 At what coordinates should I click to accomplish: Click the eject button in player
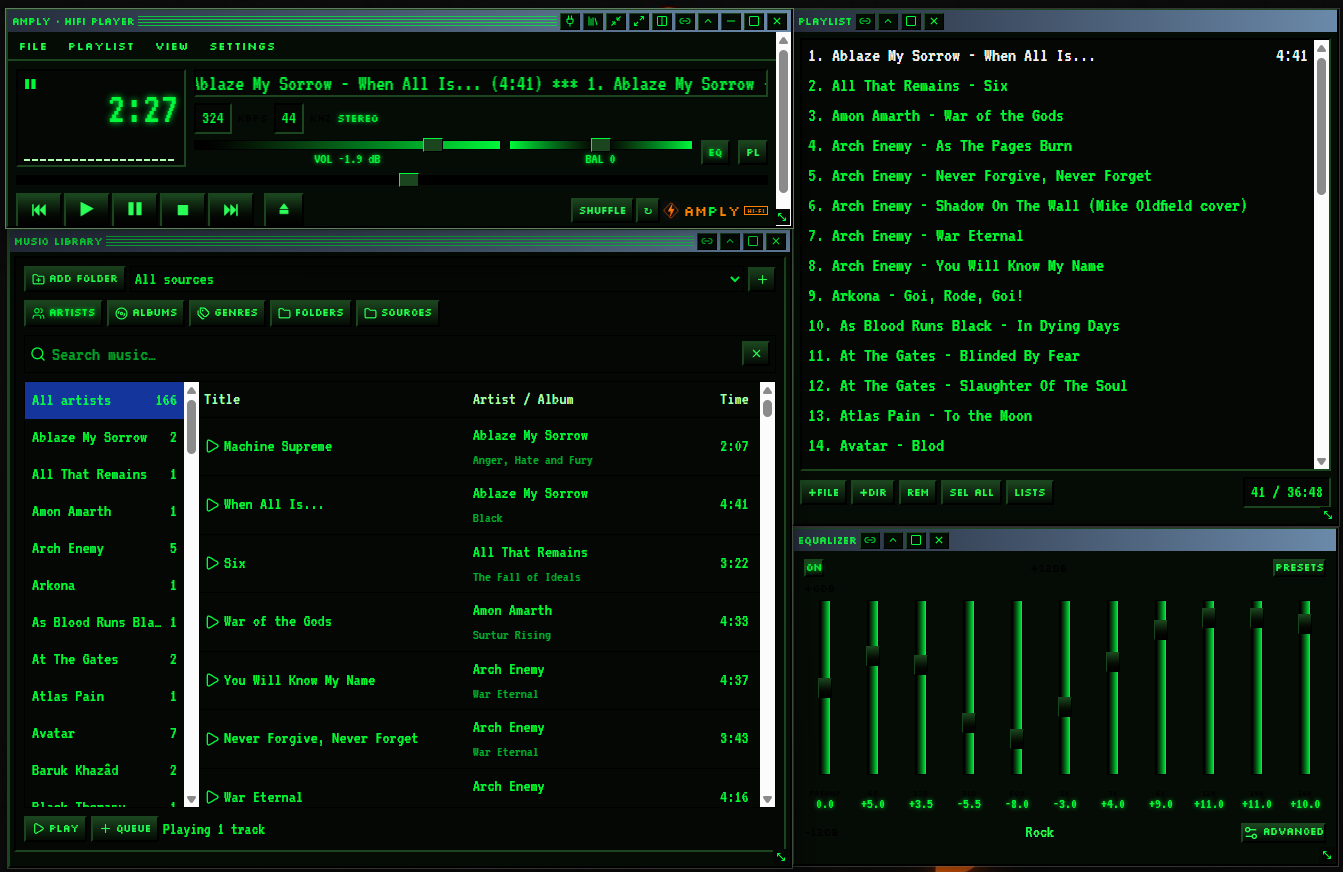tap(284, 210)
